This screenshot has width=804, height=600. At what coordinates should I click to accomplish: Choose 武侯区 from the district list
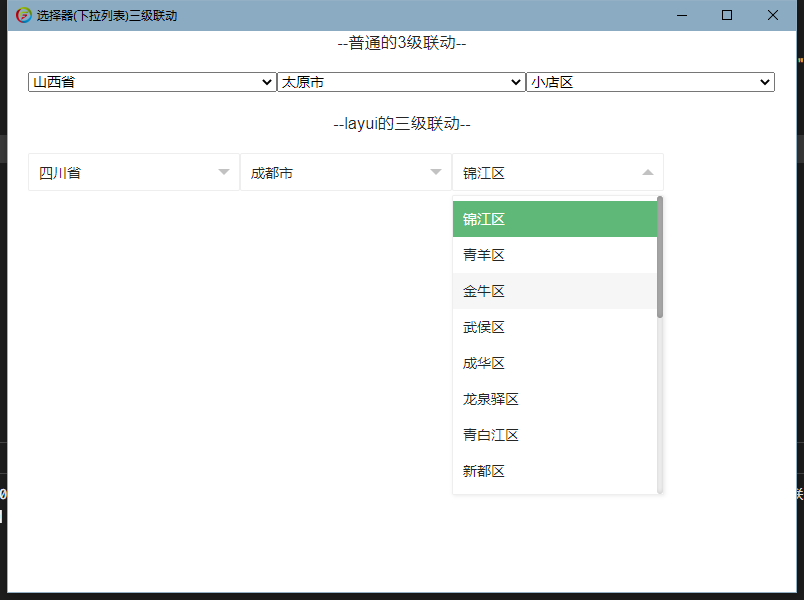(x=555, y=327)
